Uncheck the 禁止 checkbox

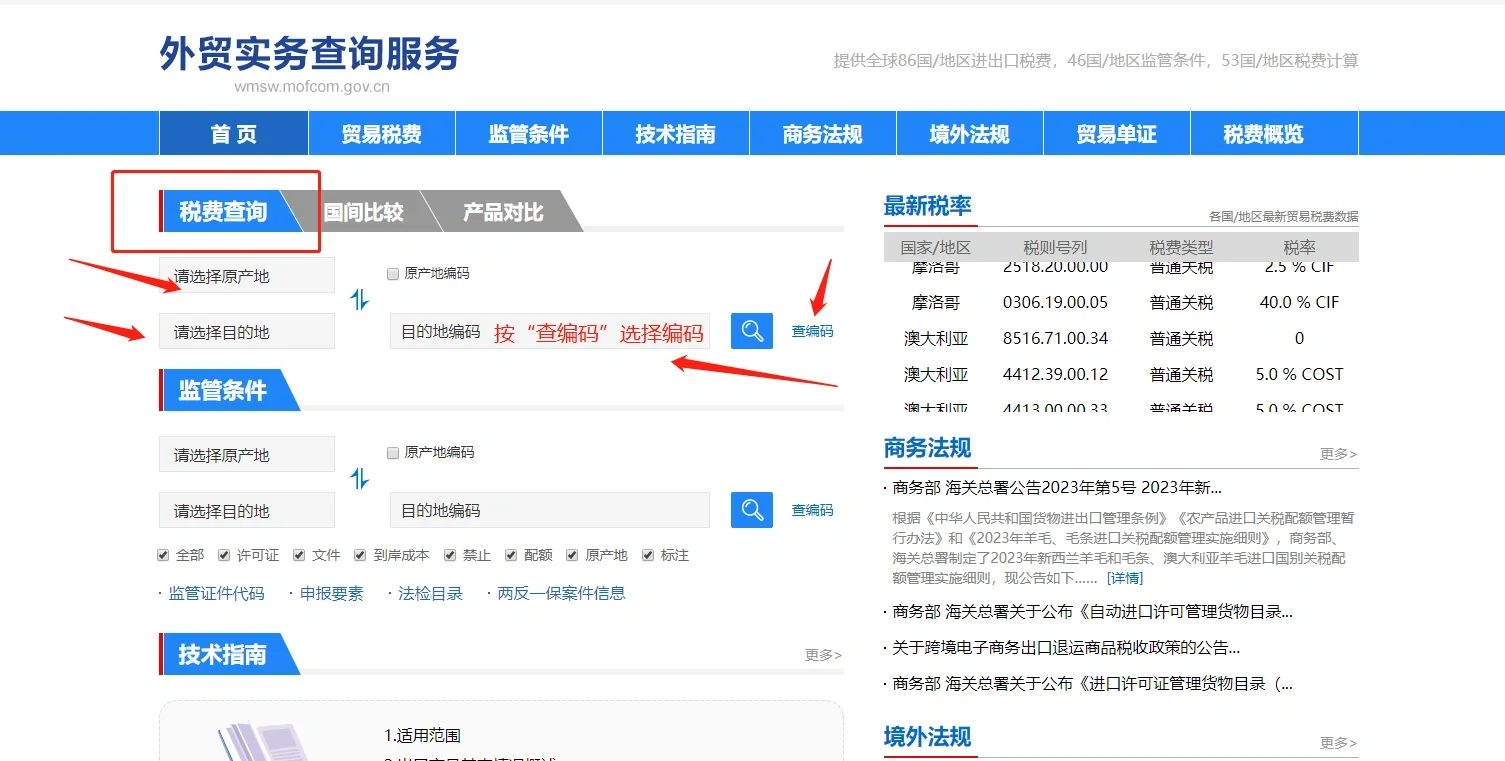[x=450, y=555]
